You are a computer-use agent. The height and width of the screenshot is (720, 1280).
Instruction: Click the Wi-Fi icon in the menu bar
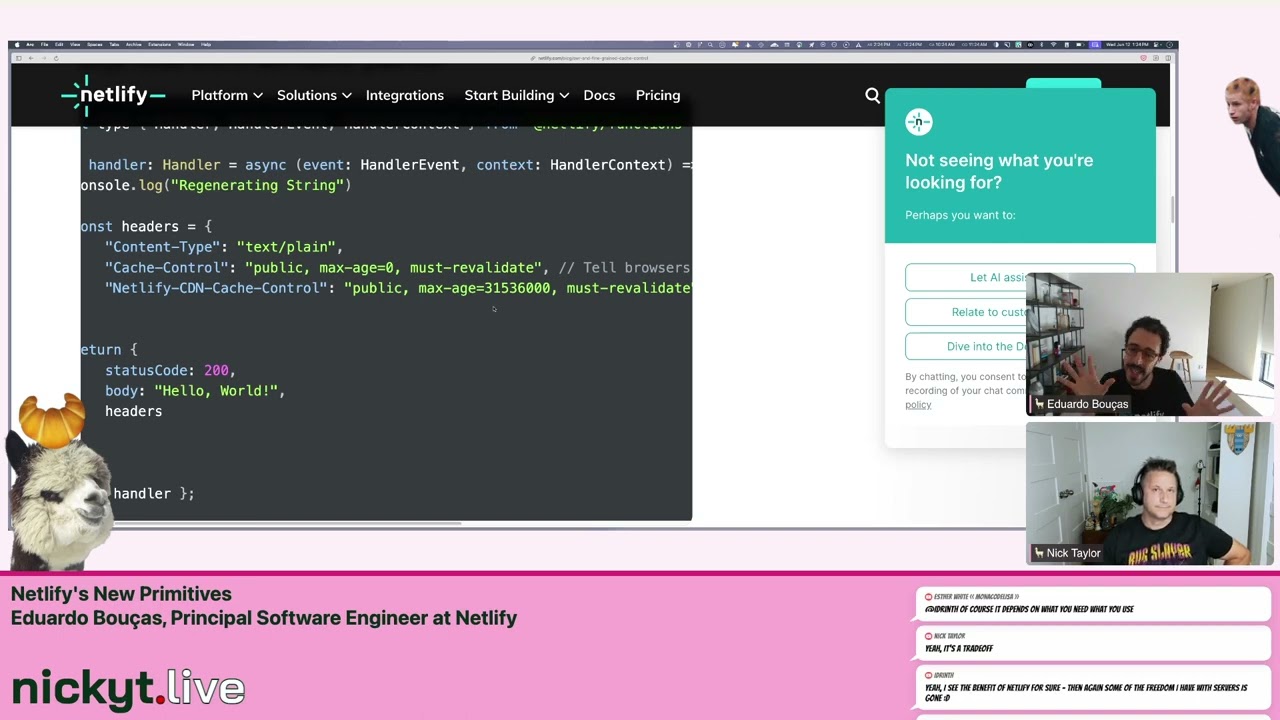(1053, 44)
